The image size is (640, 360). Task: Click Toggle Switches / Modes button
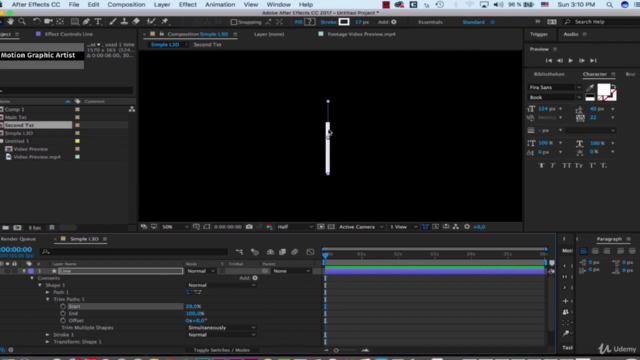[222, 350]
